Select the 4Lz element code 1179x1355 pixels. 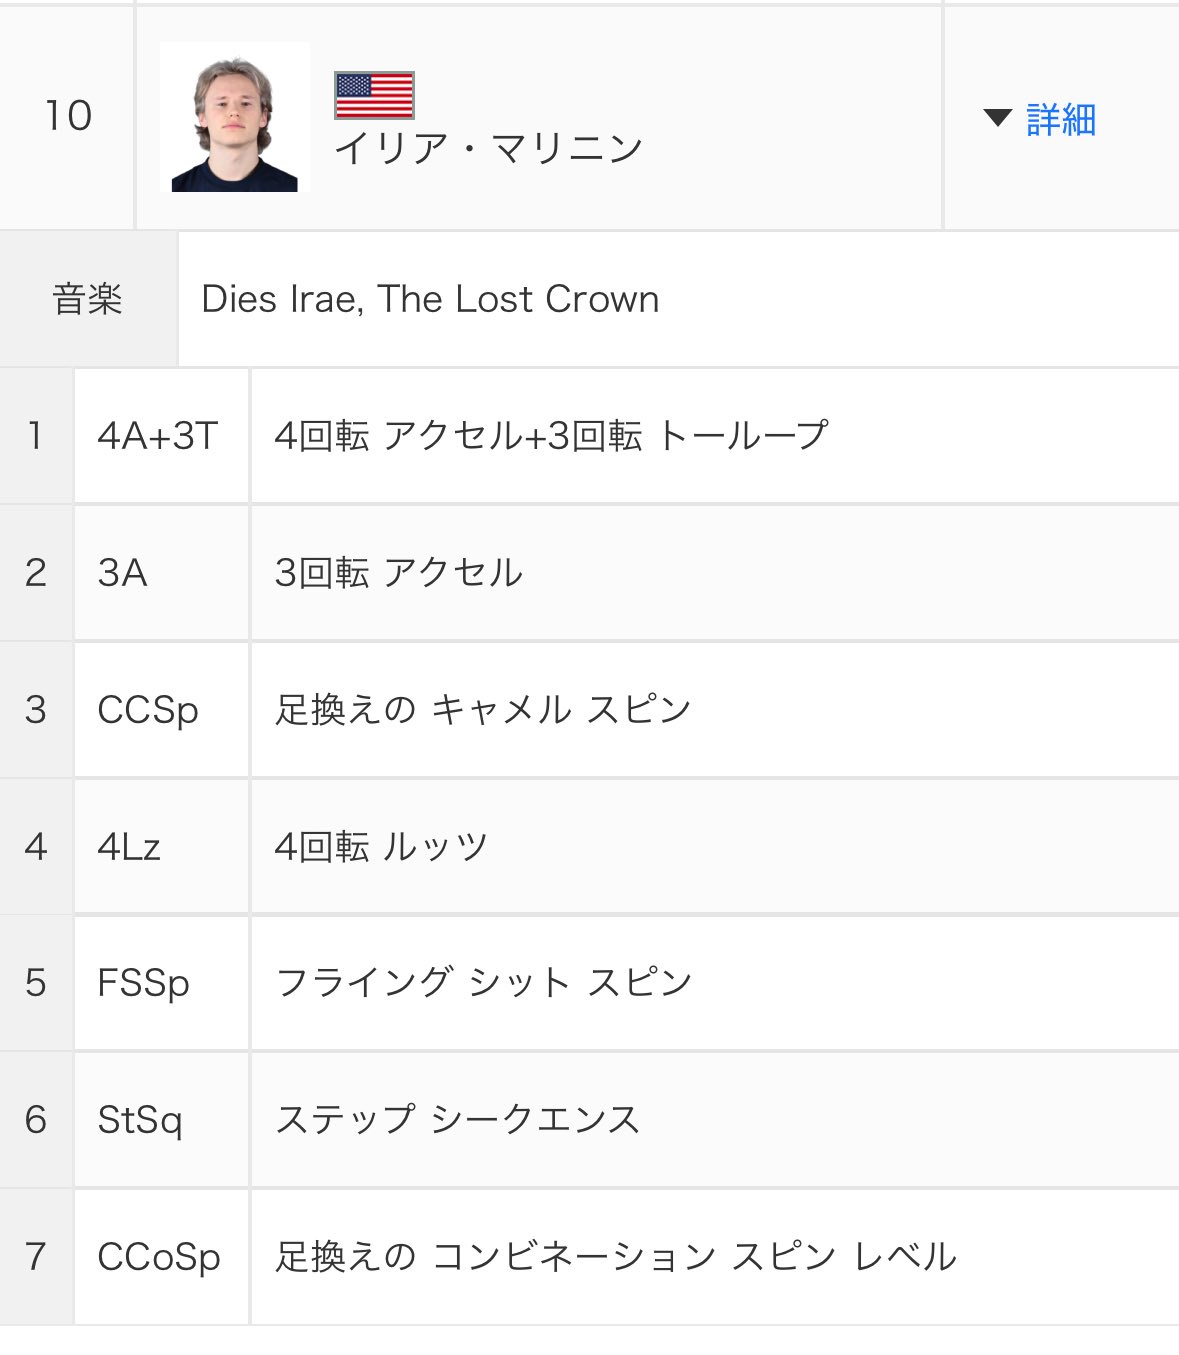[x=129, y=847]
